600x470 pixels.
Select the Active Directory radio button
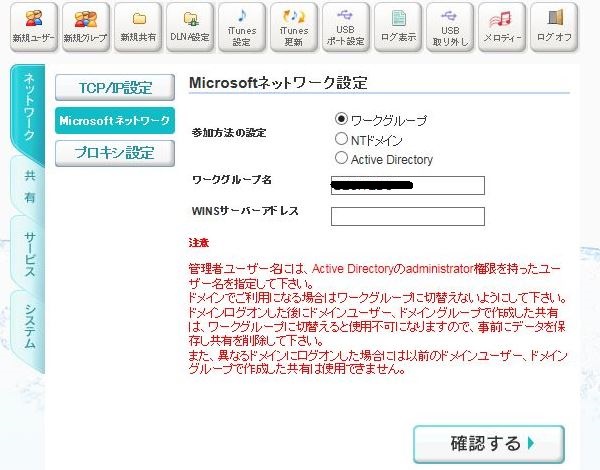341,158
